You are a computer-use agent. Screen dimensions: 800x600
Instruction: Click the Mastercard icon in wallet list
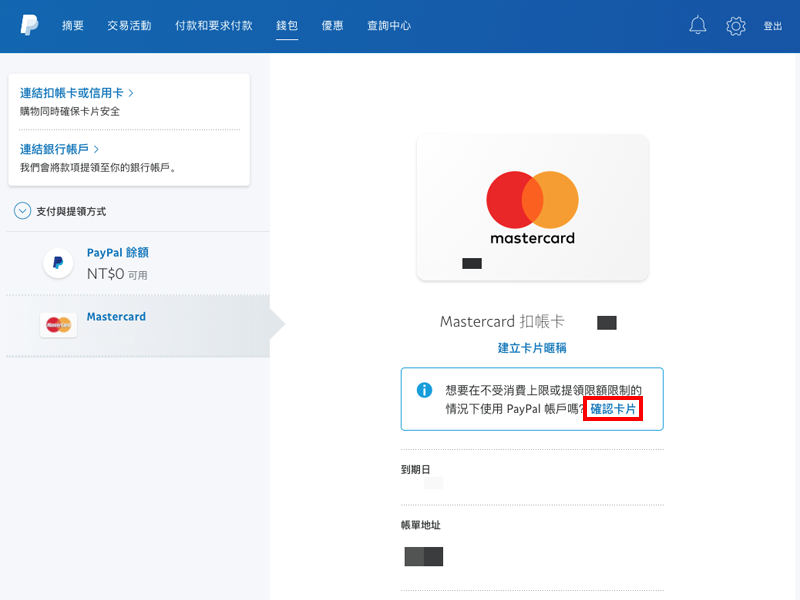coord(59,324)
